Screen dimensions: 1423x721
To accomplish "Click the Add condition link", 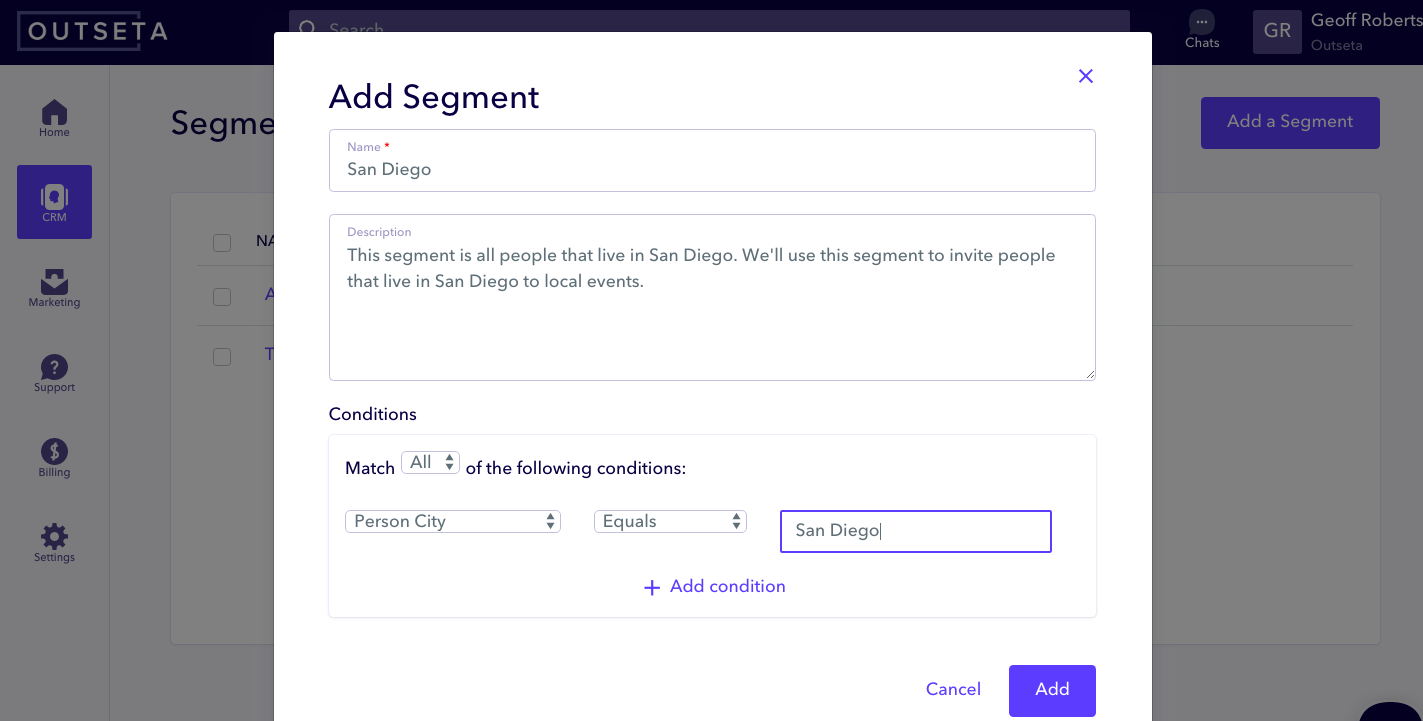I will pos(714,586).
